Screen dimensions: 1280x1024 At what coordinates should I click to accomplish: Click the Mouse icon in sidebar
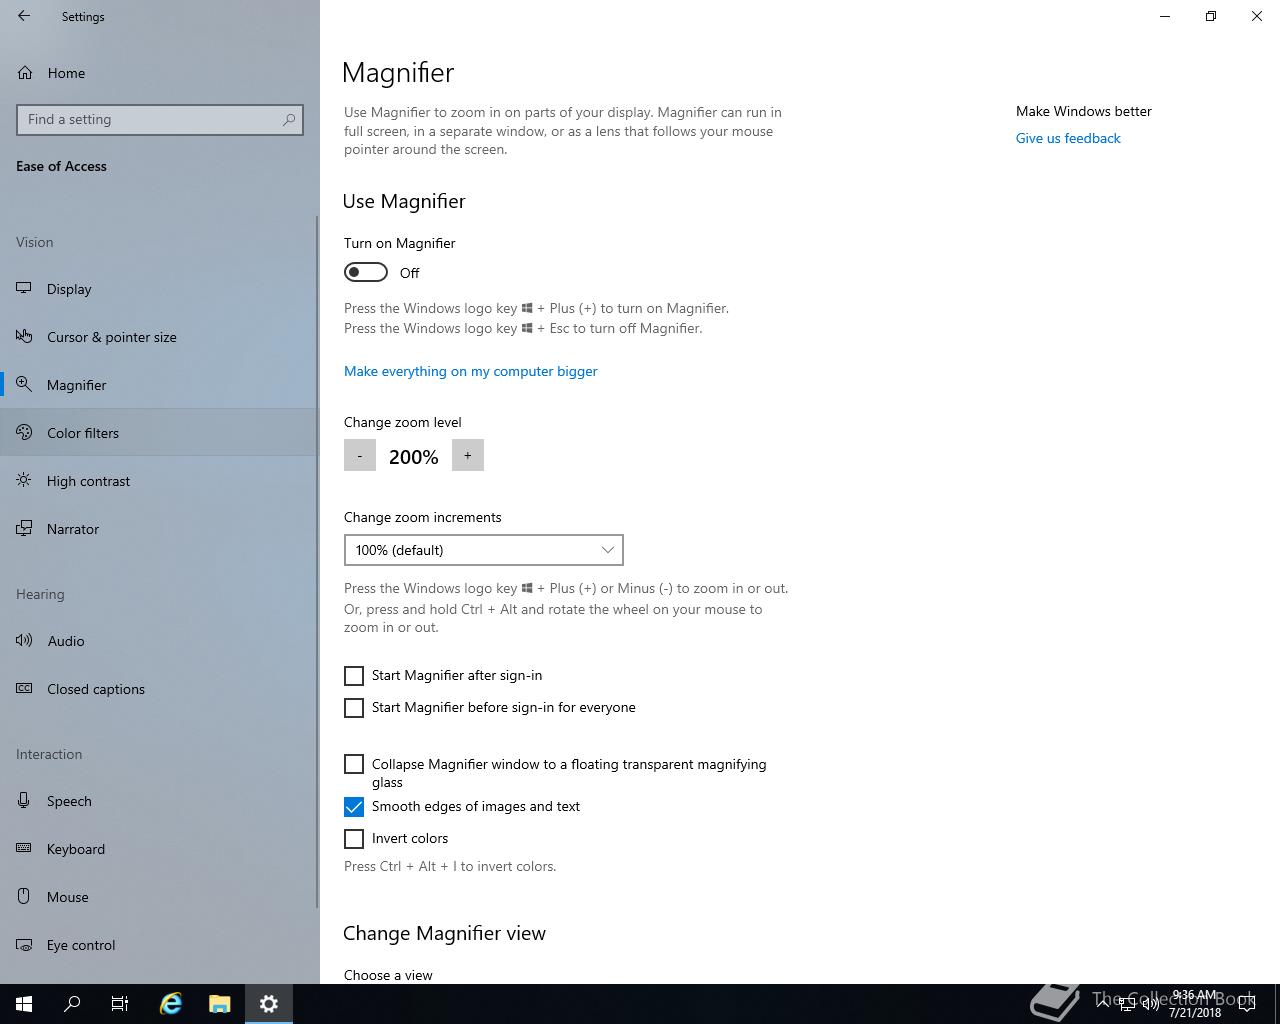[24, 897]
